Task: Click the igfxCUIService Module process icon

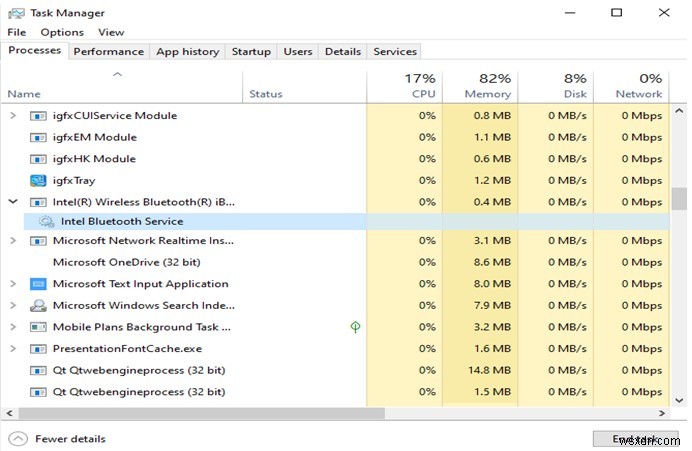Action: [38, 116]
